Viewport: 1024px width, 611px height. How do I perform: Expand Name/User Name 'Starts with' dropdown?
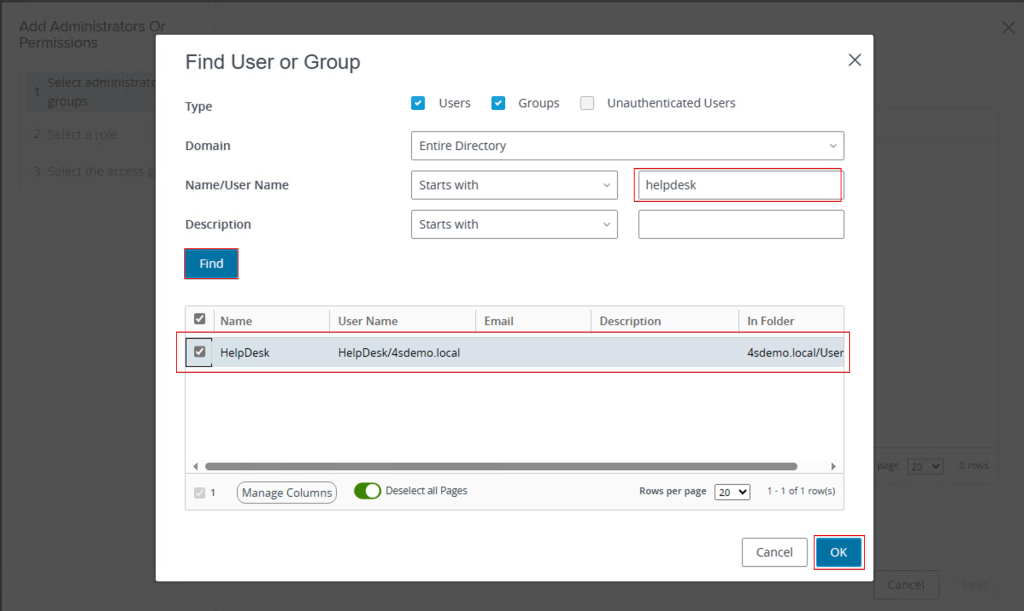pyautogui.click(x=514, y=185)
